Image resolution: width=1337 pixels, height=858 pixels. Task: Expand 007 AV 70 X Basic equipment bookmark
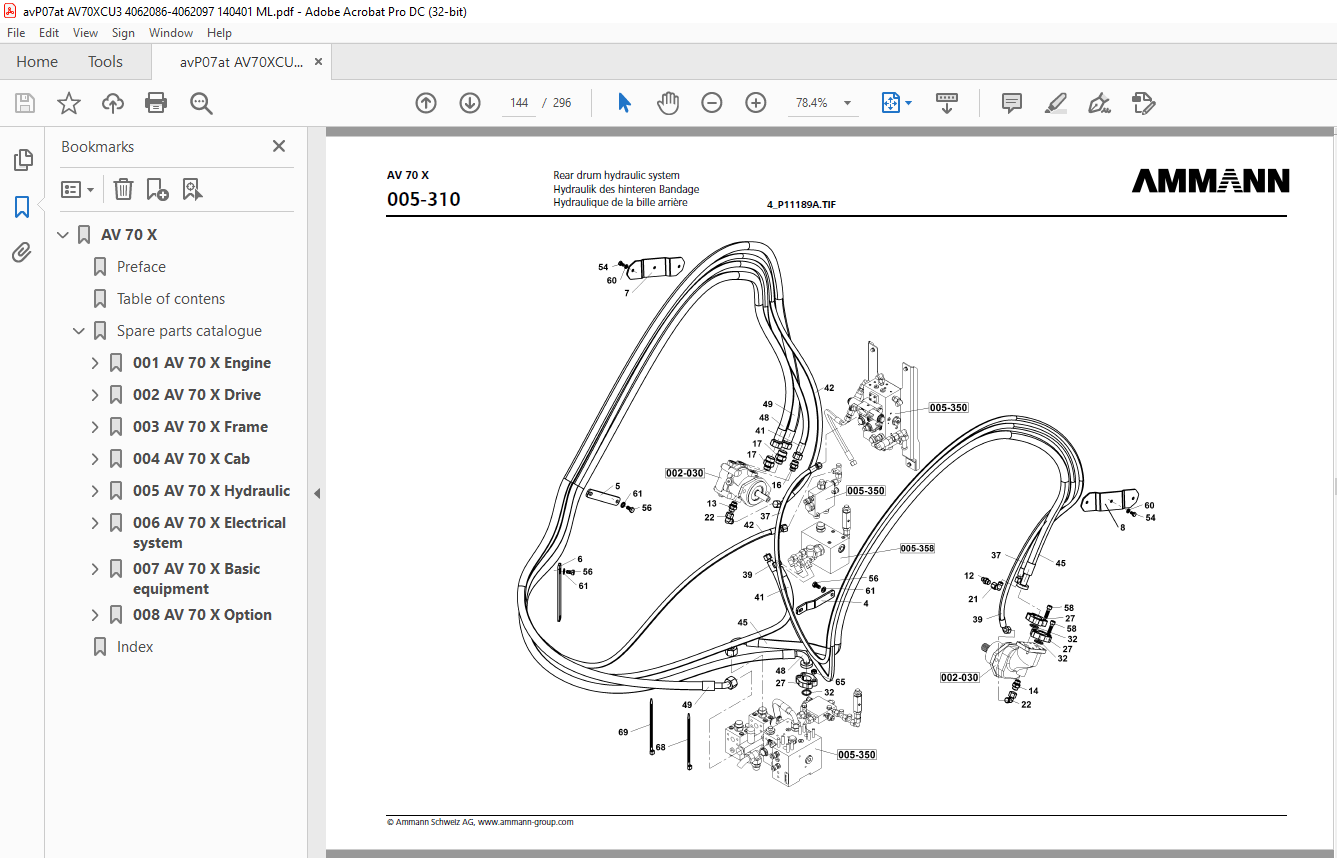[x=96, y=569]
